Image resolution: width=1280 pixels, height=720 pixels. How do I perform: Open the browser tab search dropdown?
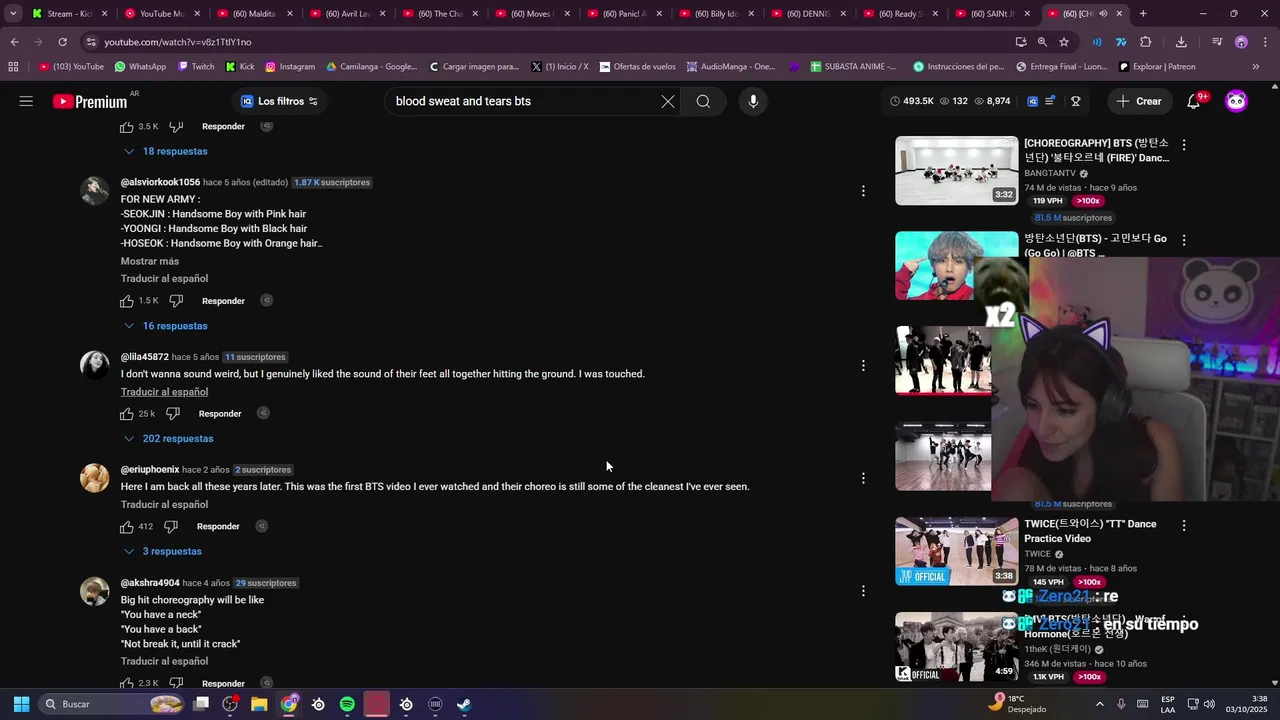(13, 14)
